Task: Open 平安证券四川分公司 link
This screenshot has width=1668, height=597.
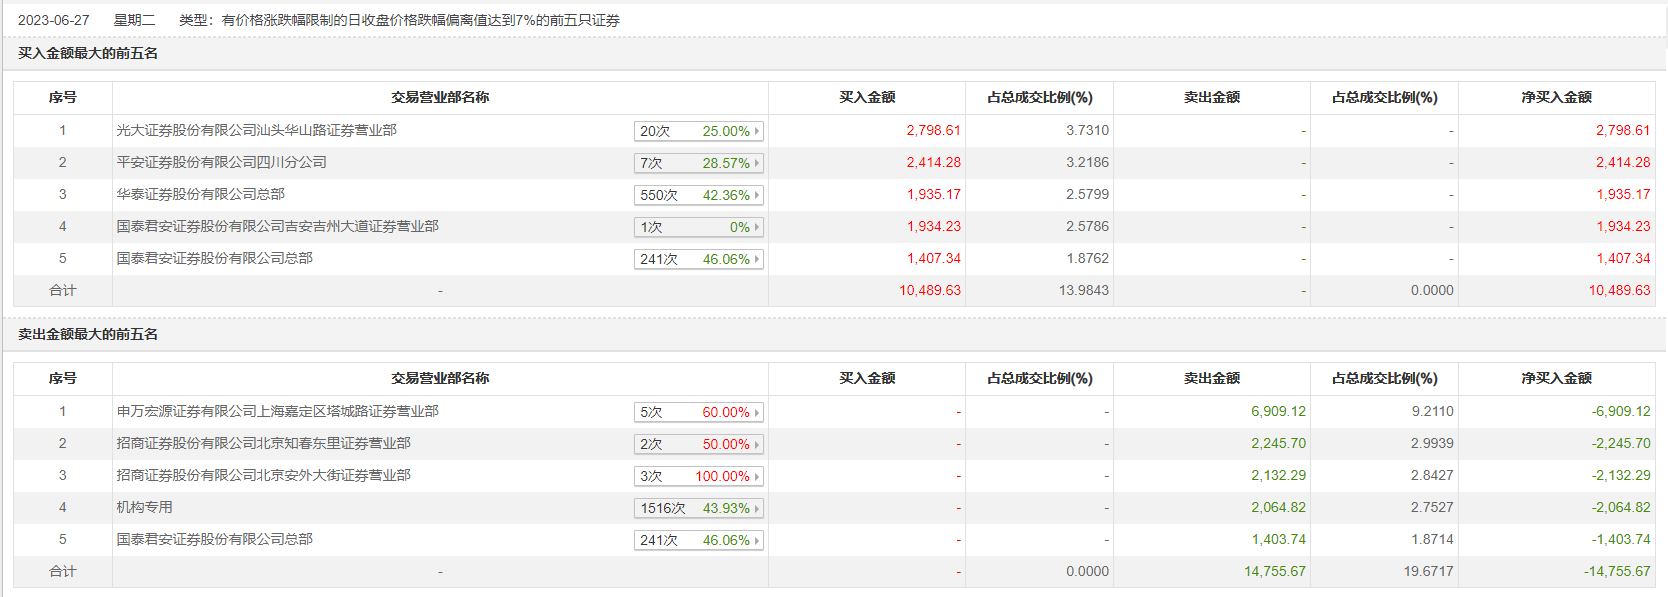Action: tap(221, 162)
